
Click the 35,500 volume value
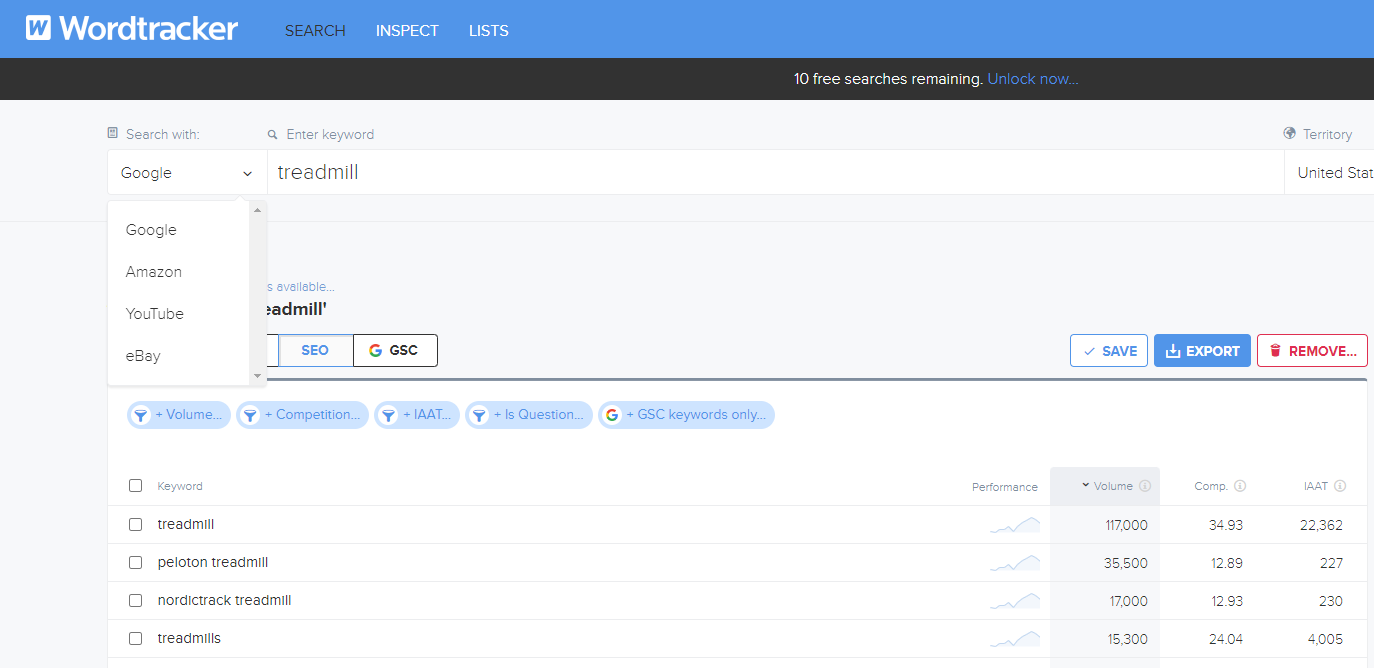pos(1126,563)
